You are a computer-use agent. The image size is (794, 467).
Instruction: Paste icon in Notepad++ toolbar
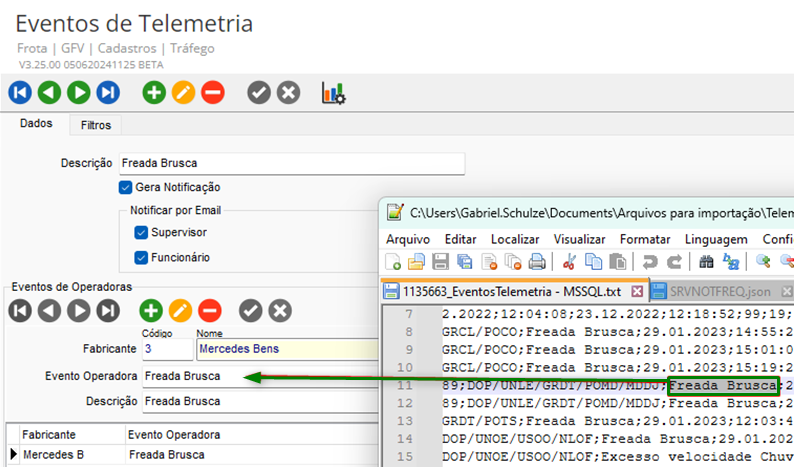tap(617, 262)
